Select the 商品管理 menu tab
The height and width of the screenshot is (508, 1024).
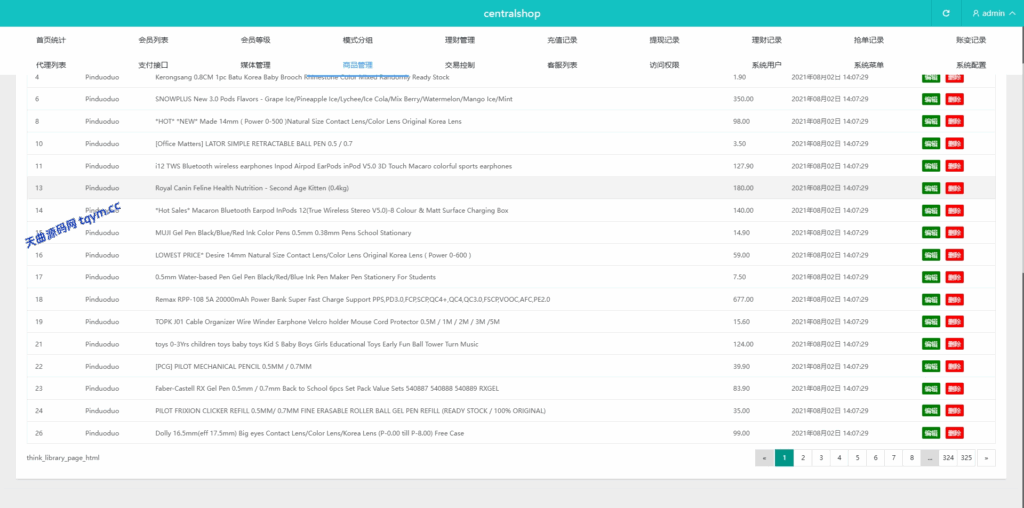357,65
